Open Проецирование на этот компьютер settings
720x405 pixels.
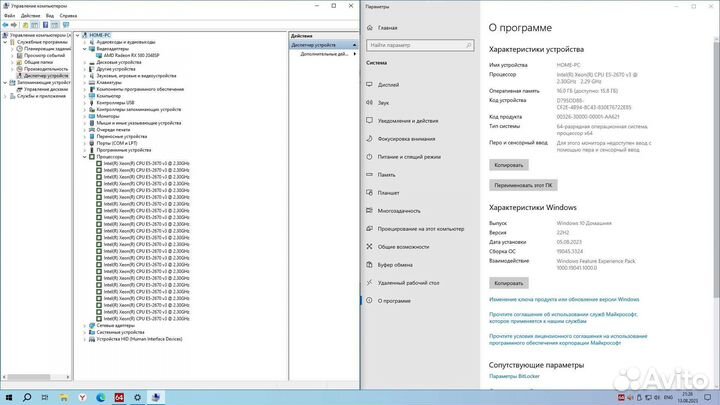[421, 229]
